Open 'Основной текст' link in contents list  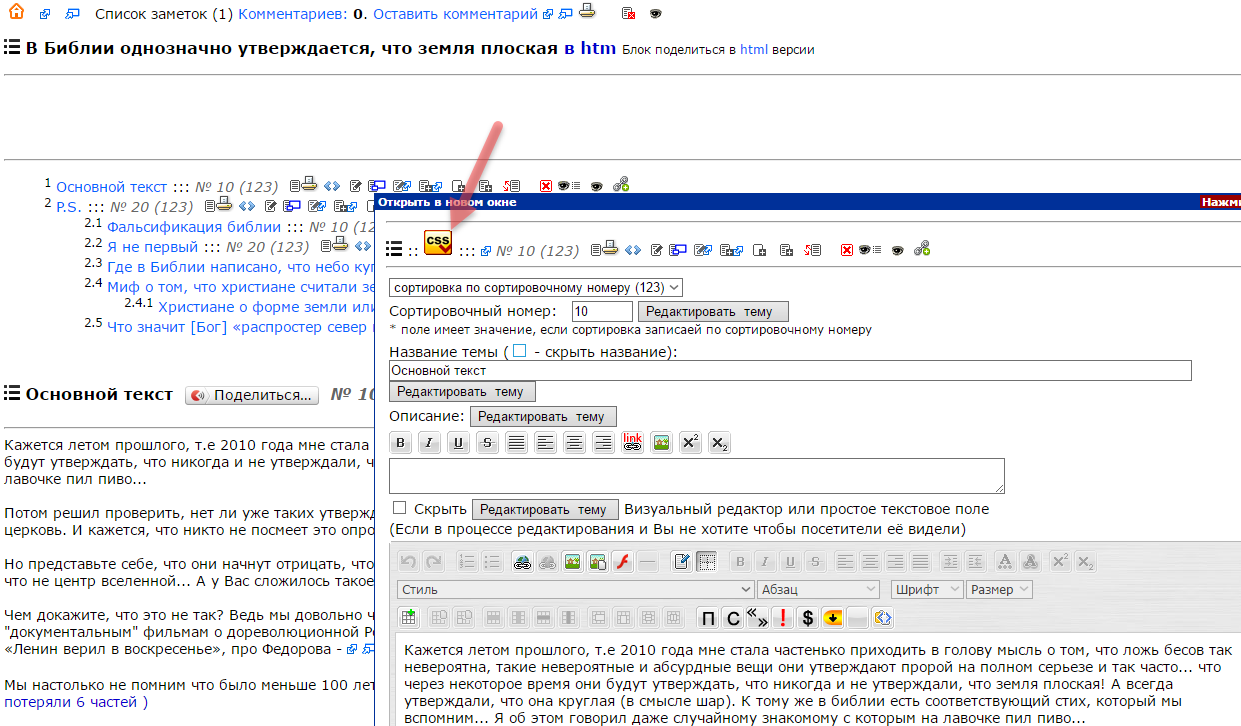[x=112, y=187]
